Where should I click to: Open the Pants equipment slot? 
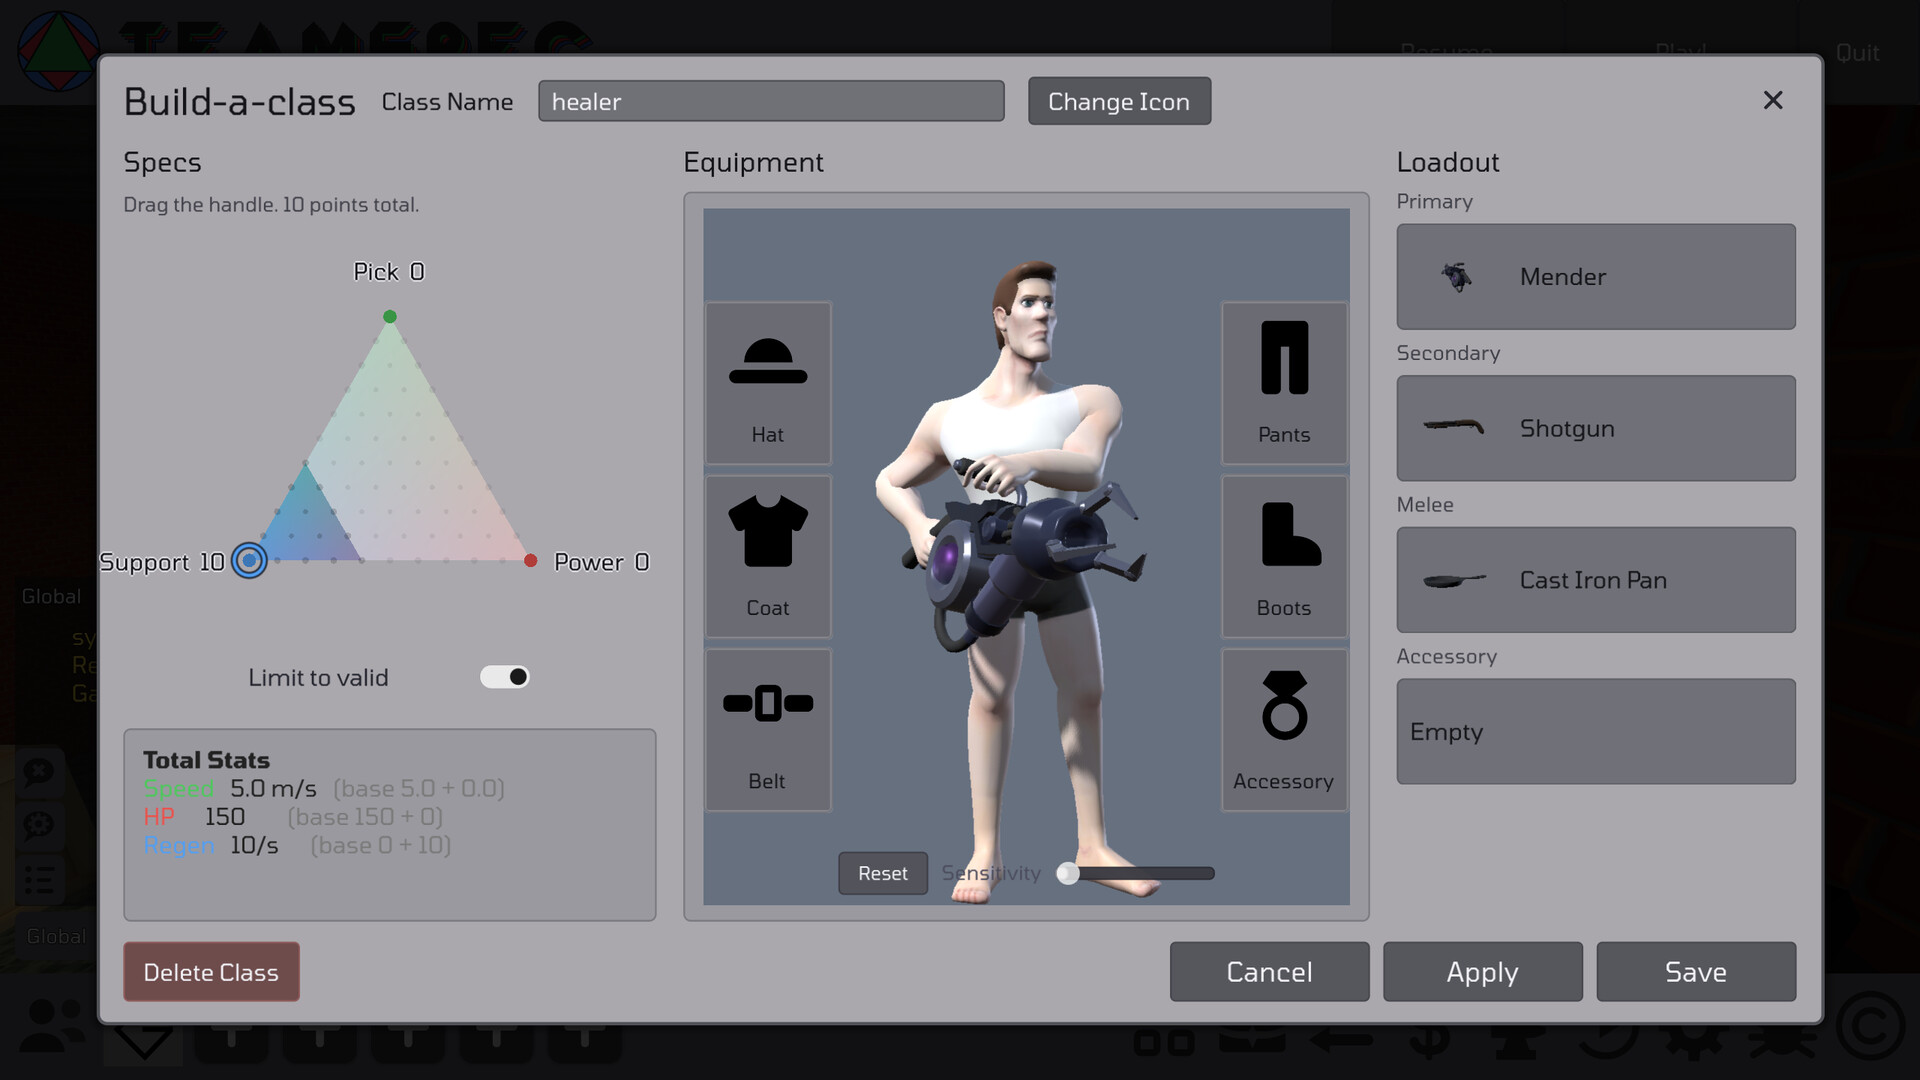(1284, 383)
